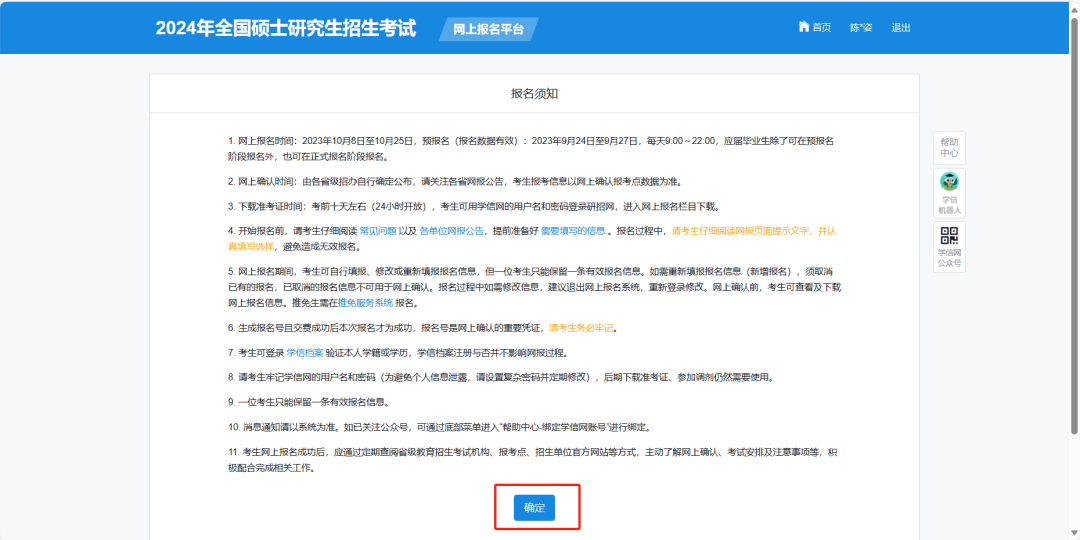Click the 学信档案 link
This screenshot has width=1080, height=540.
click(305, 353)
